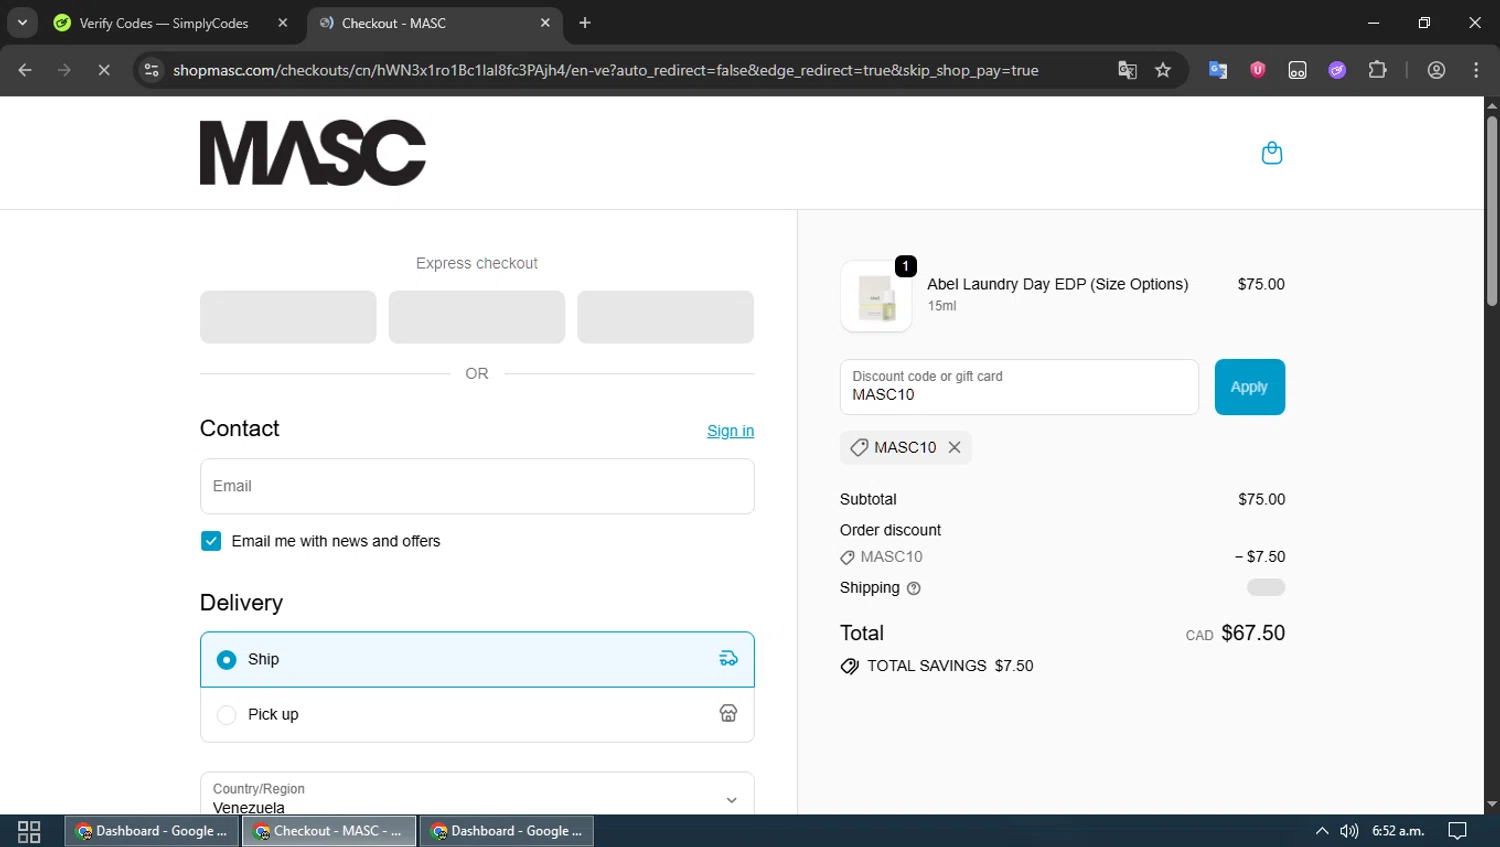This screenshot has width=1500, height=847.
Task: Show hidden system tray icons
Action: [x=1322, y=831]
